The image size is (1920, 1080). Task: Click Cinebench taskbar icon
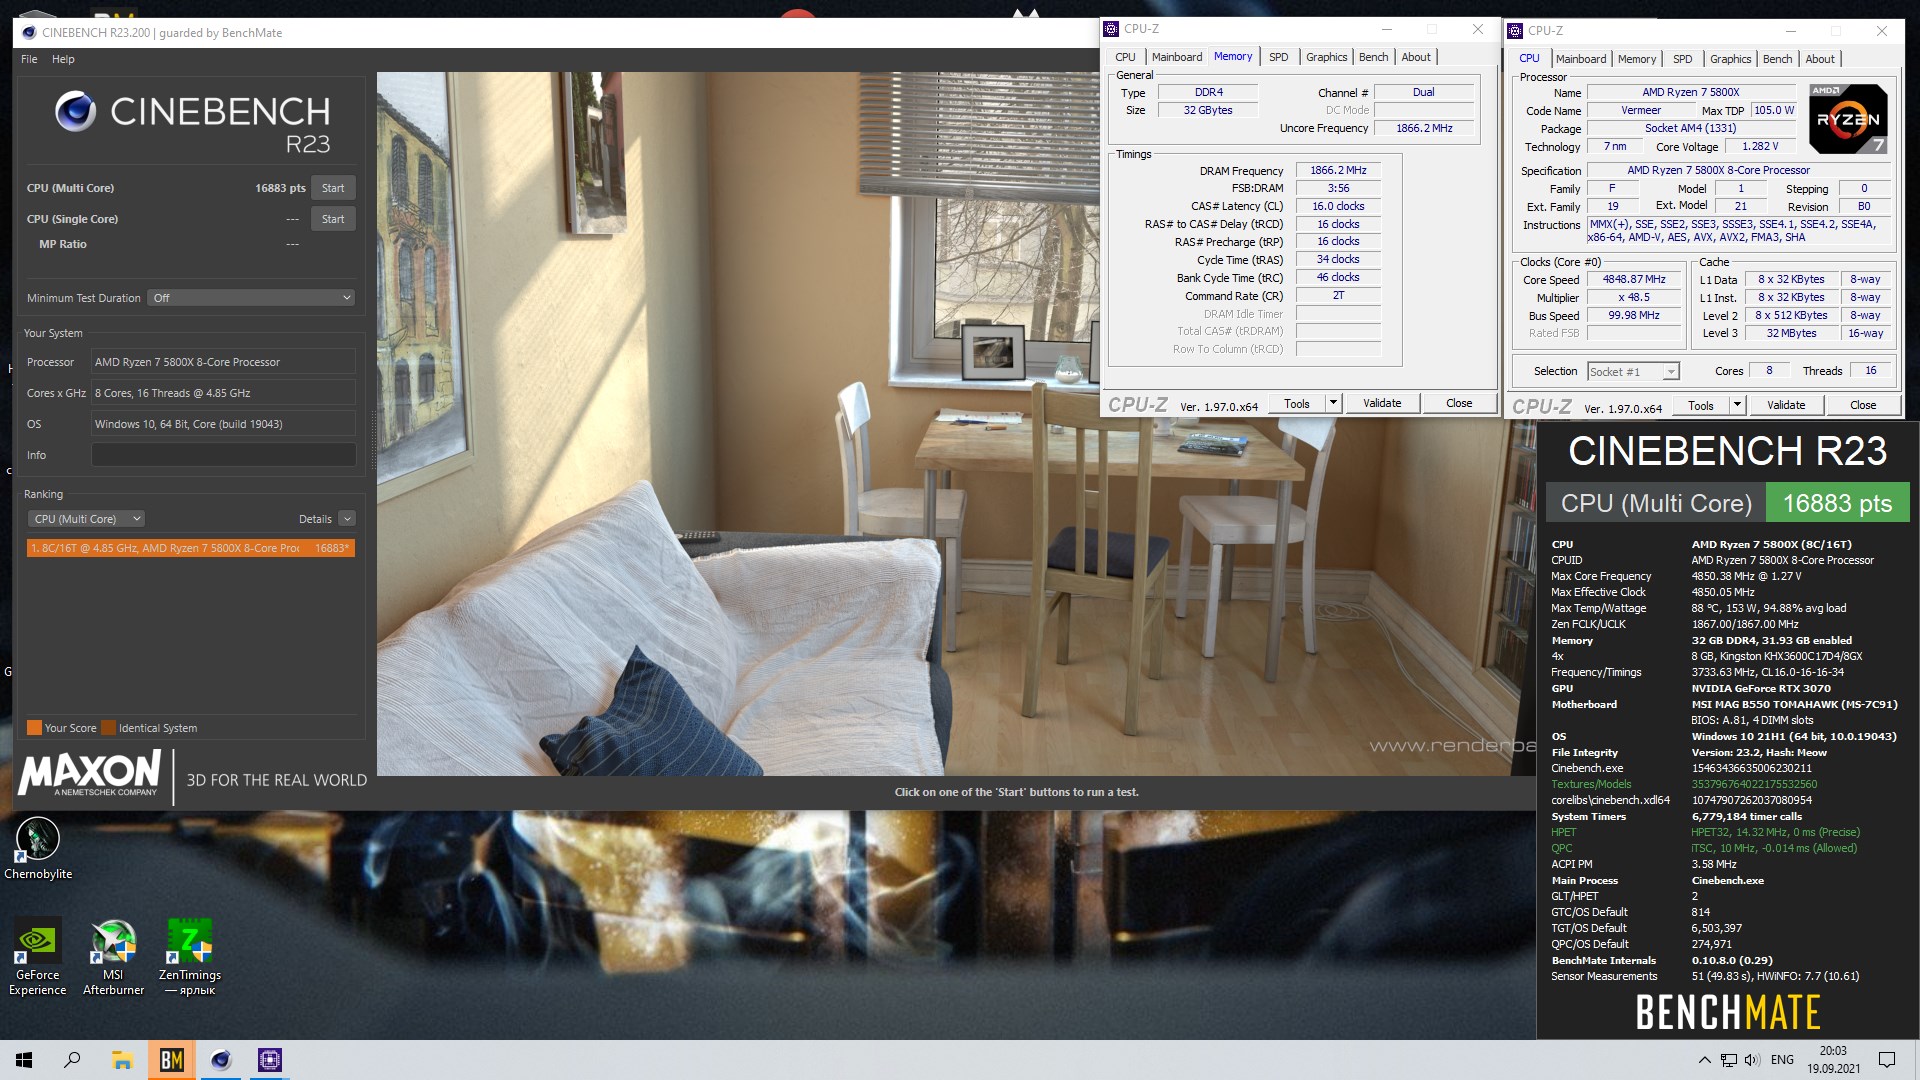[x=221, y=1060]
